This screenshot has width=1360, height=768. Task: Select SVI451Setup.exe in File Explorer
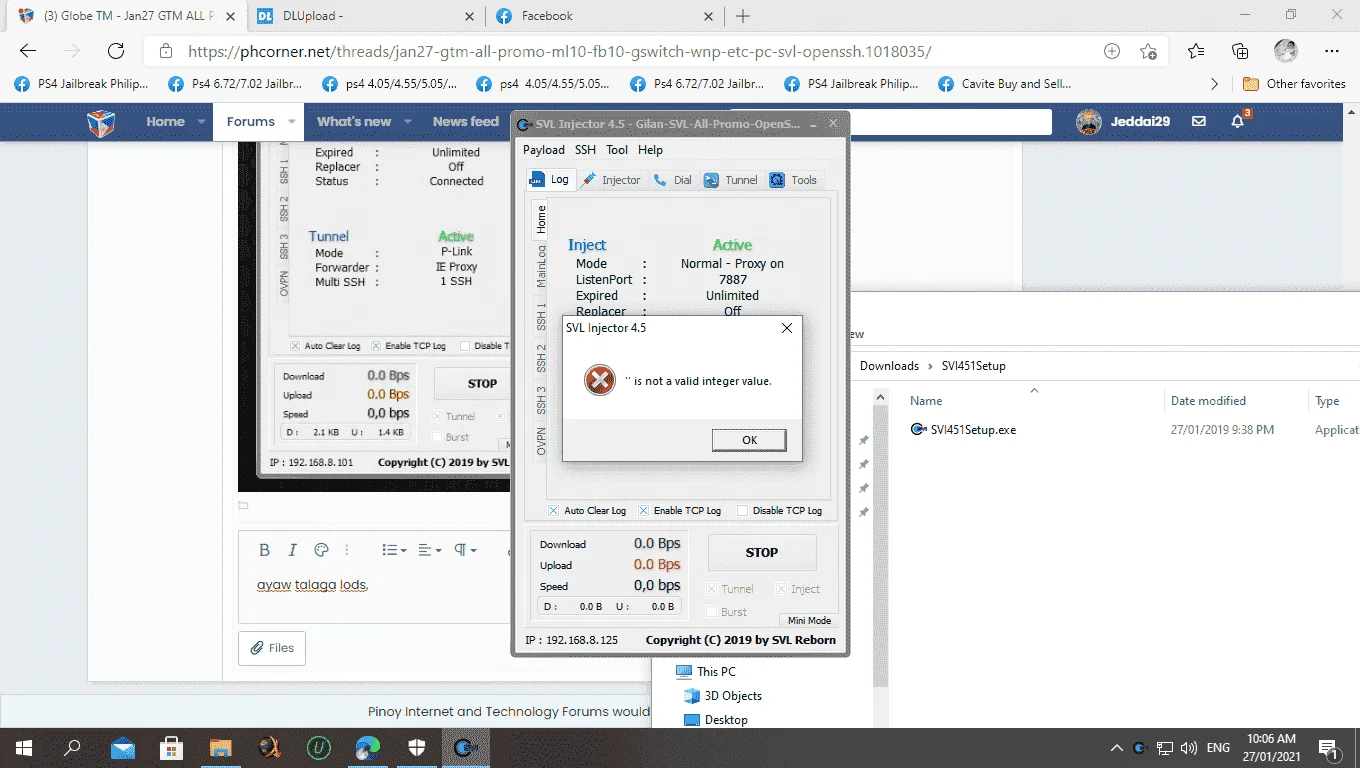tap(964, 430)
